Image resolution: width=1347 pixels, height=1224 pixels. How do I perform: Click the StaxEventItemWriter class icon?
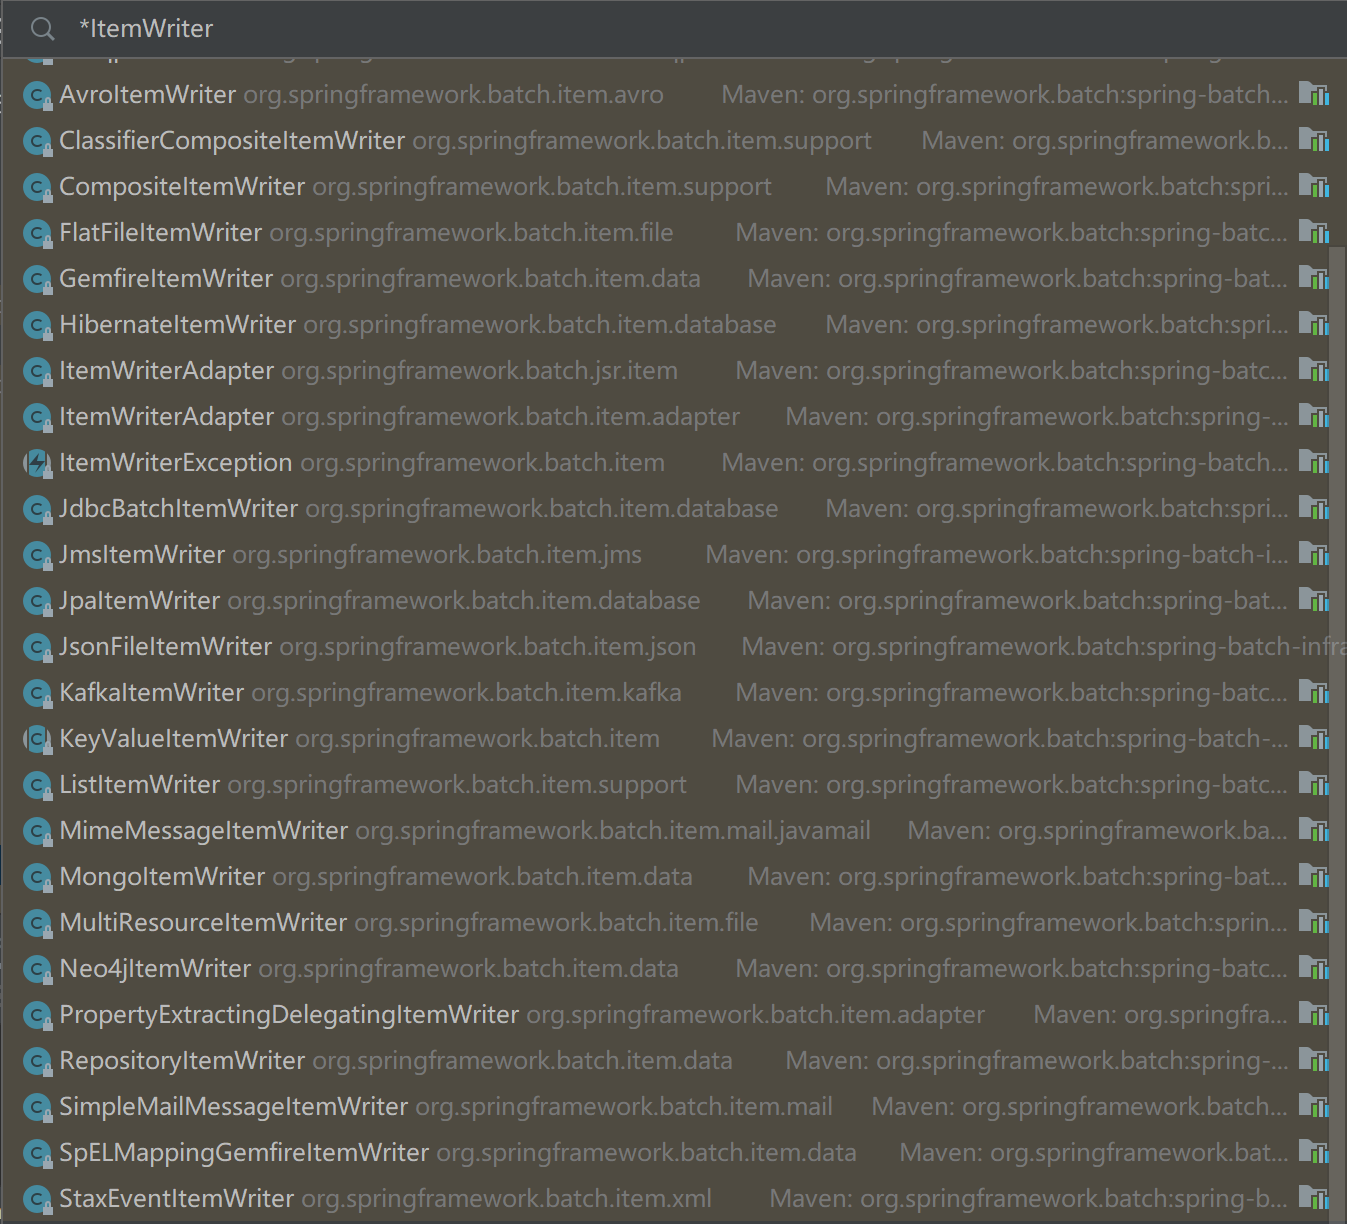point(37,1199)
